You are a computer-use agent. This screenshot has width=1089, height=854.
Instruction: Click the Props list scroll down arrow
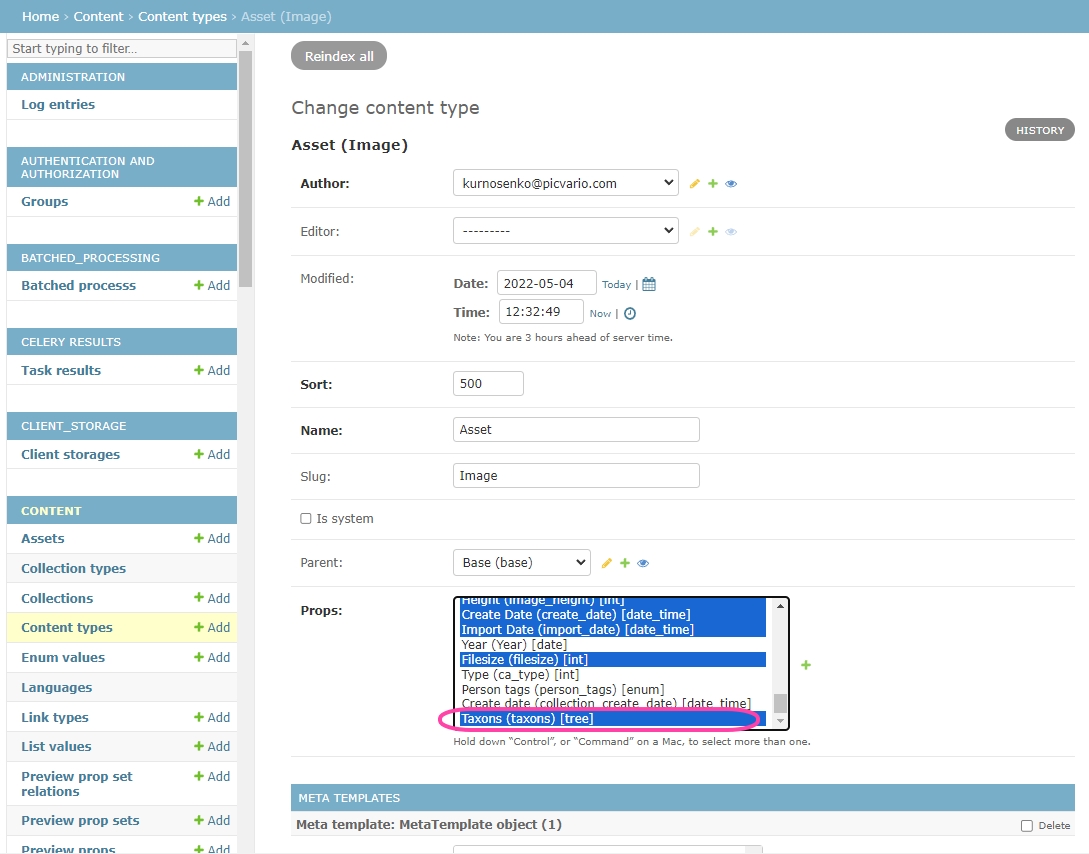coord(780,721)
